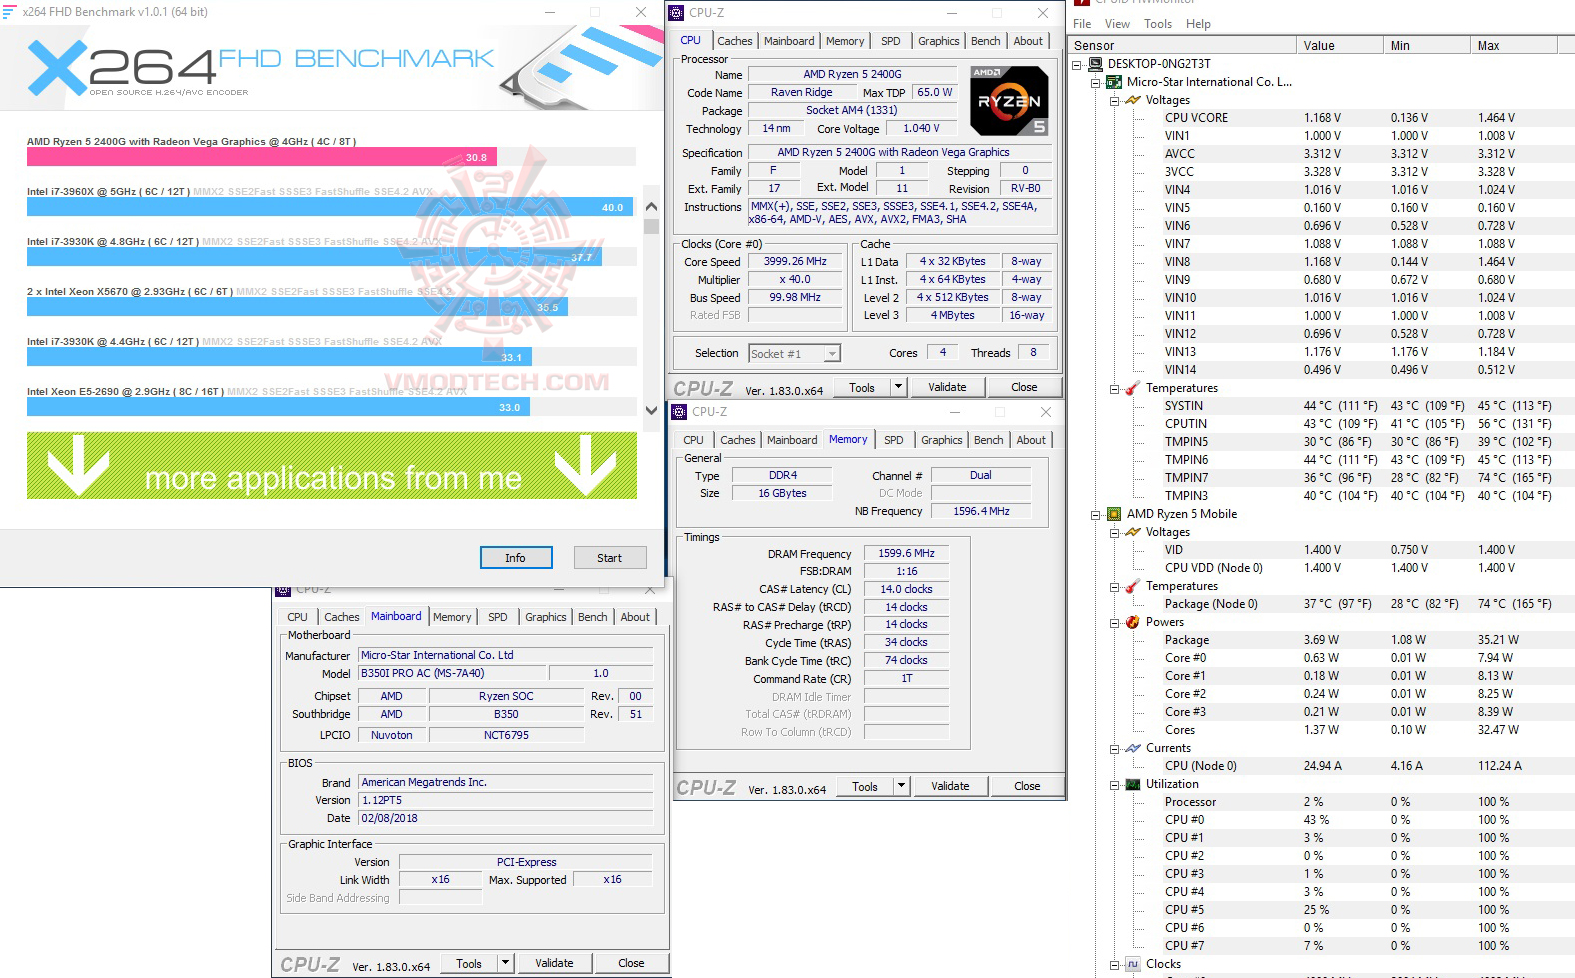The height and width of the screenshot is (978, 1575).
Task: Open the View menu in HWMonitor
Action: tap(1117, 24)
